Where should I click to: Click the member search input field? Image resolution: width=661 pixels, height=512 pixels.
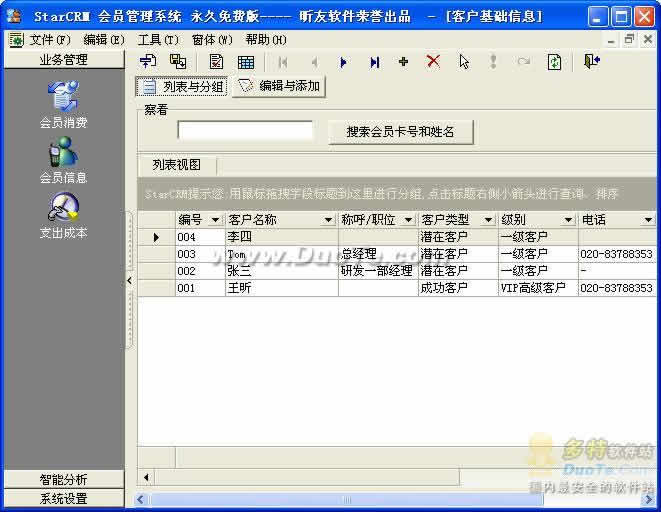click(245, 130)
